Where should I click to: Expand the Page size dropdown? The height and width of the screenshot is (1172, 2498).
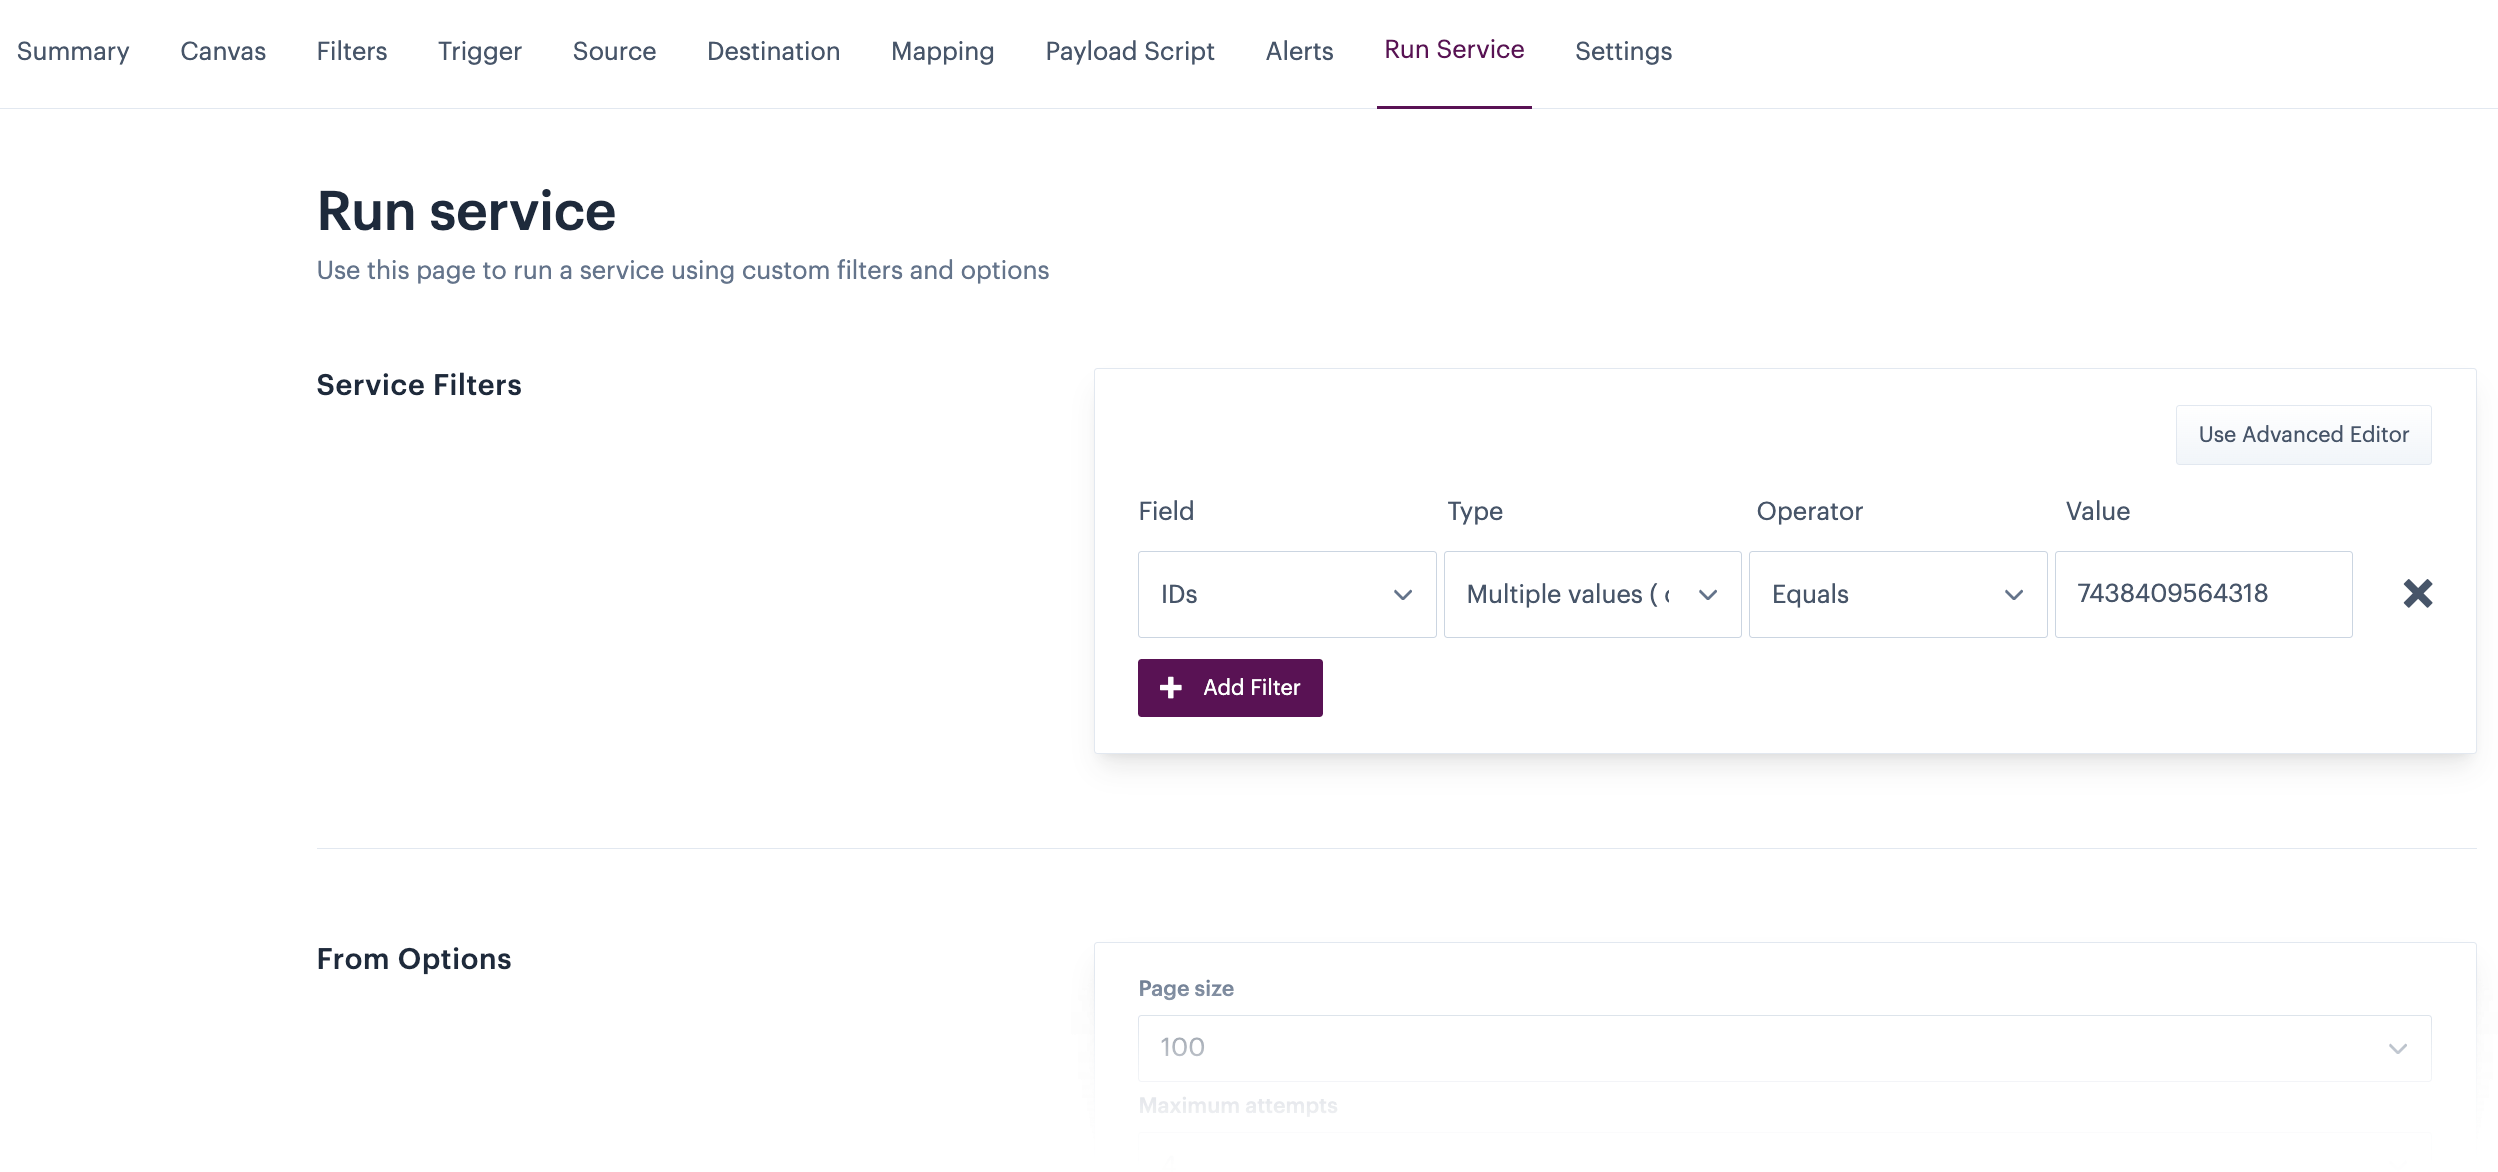1783,1048
